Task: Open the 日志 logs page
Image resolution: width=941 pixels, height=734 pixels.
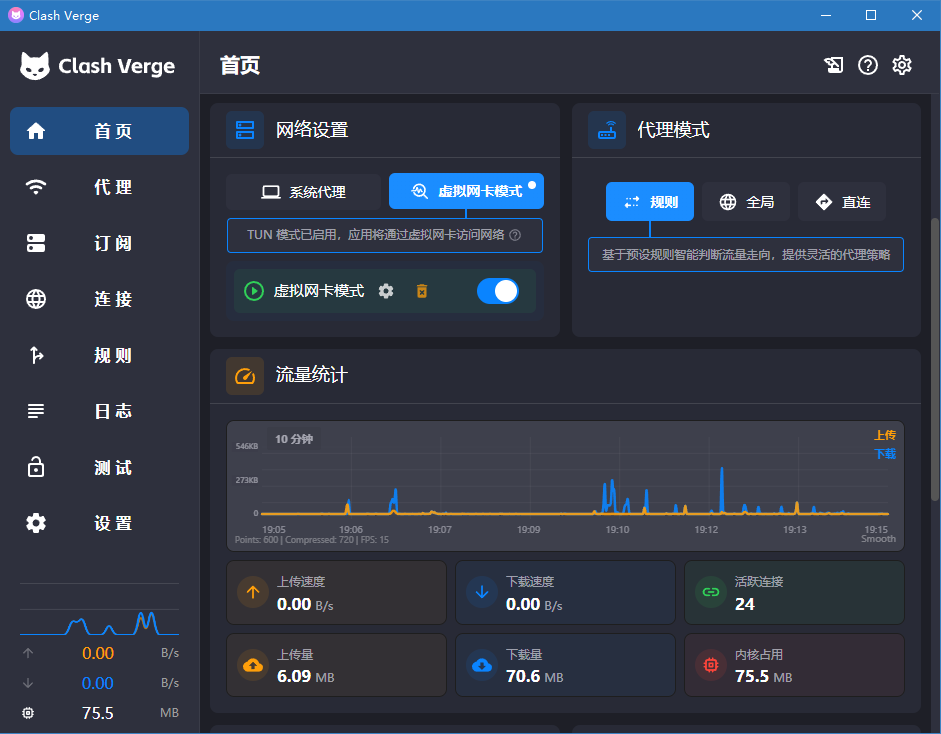Action: pos(99,411)
